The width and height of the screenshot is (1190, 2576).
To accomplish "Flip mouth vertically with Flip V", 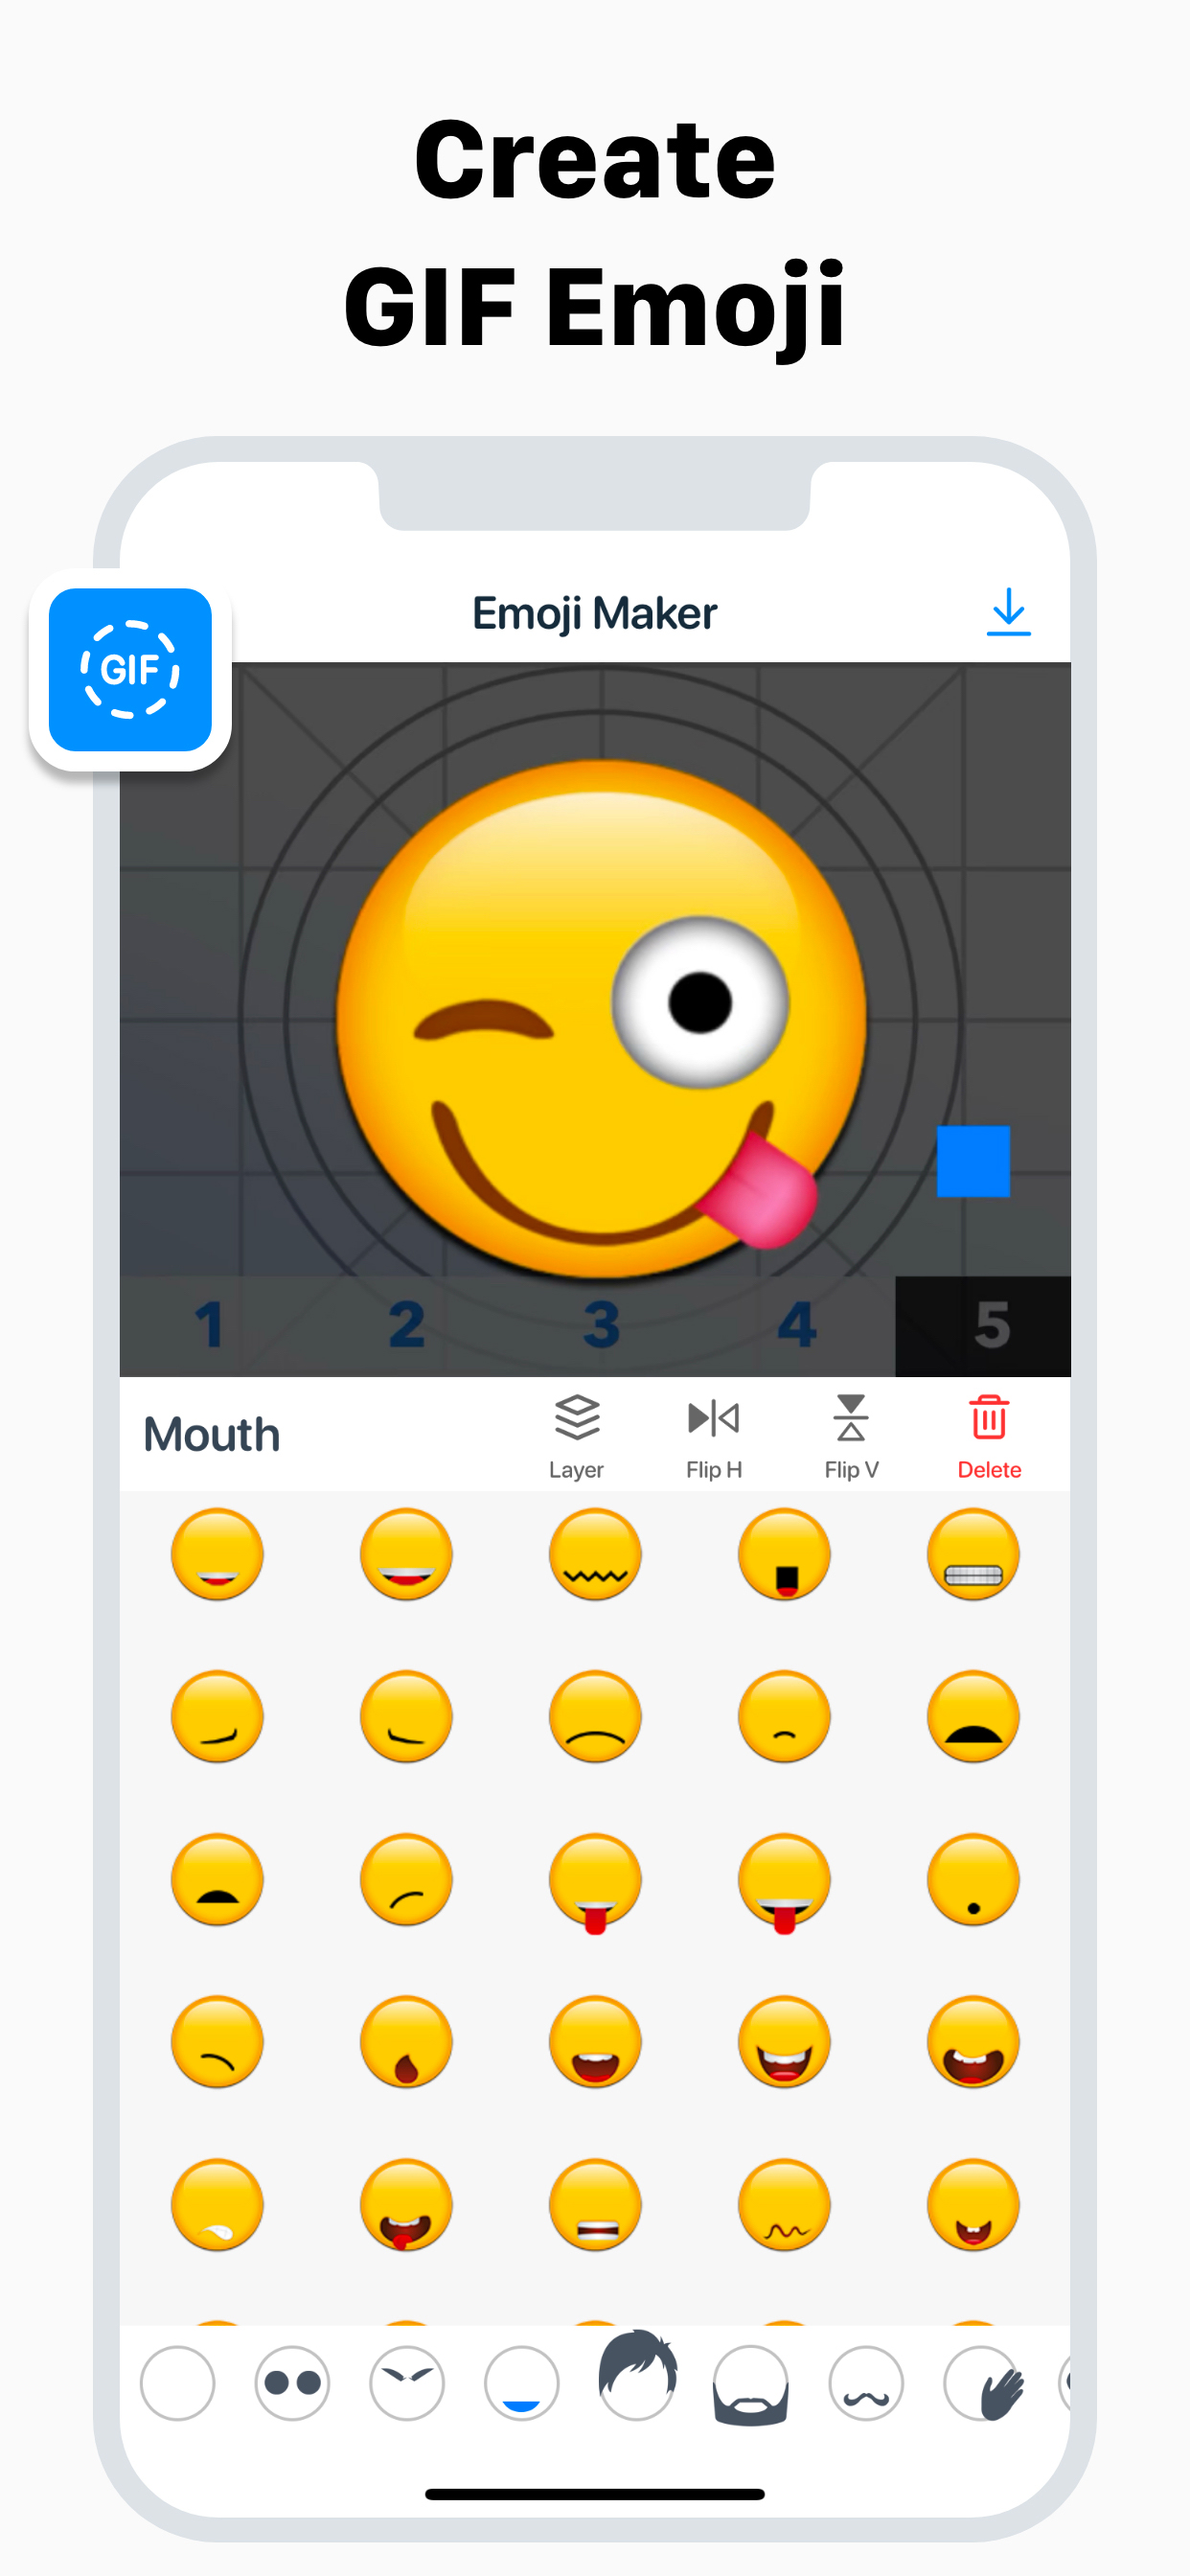I will point(851,1437).
